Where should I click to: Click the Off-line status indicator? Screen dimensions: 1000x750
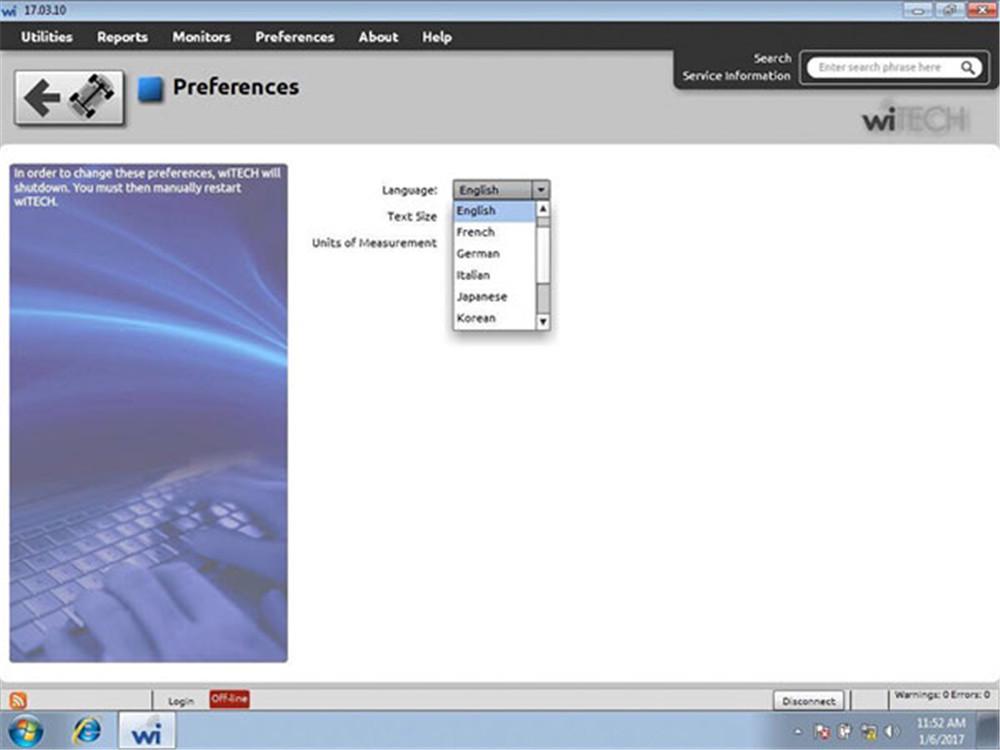tap(229, 699)
